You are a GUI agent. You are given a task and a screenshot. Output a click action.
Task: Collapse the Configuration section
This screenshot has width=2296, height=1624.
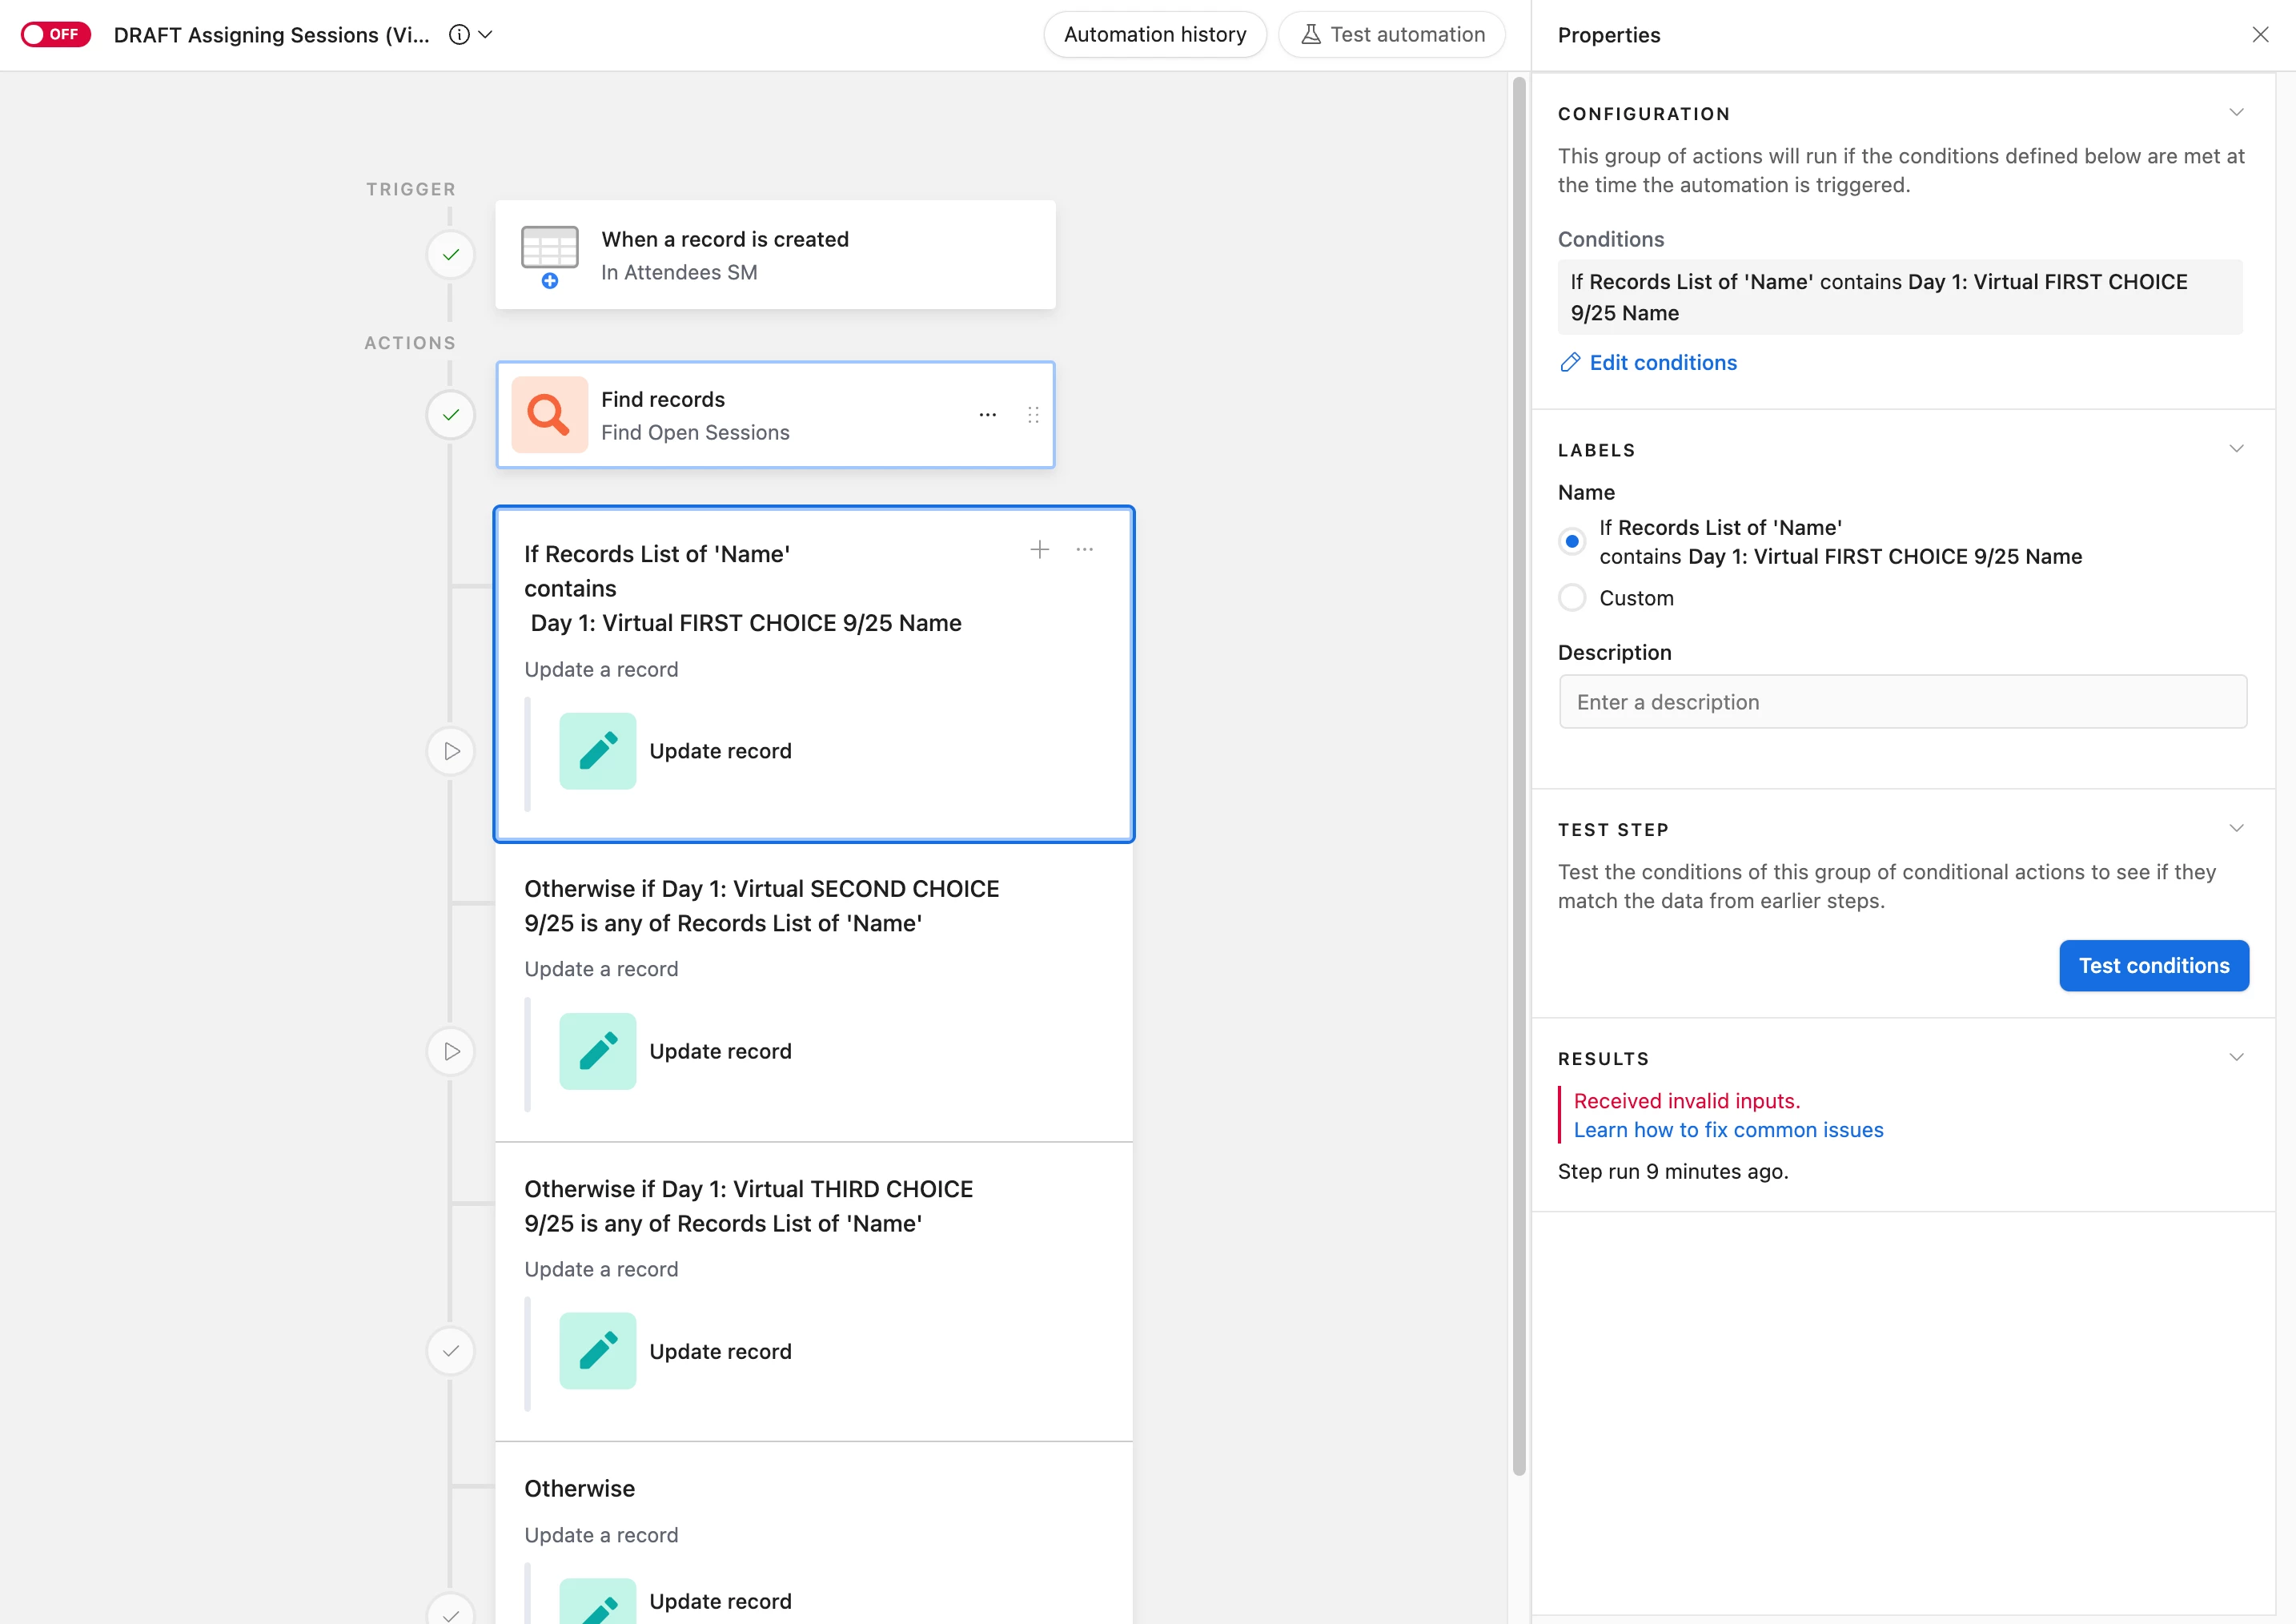2236,112
